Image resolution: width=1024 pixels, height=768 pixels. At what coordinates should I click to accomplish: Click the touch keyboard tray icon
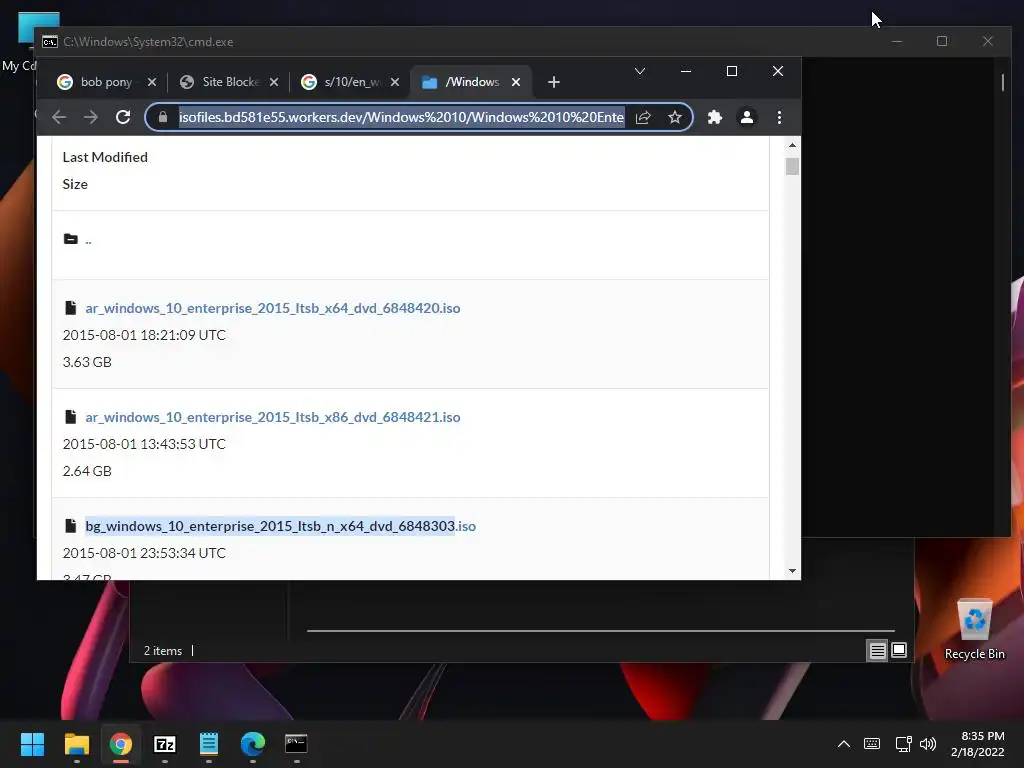872,744
